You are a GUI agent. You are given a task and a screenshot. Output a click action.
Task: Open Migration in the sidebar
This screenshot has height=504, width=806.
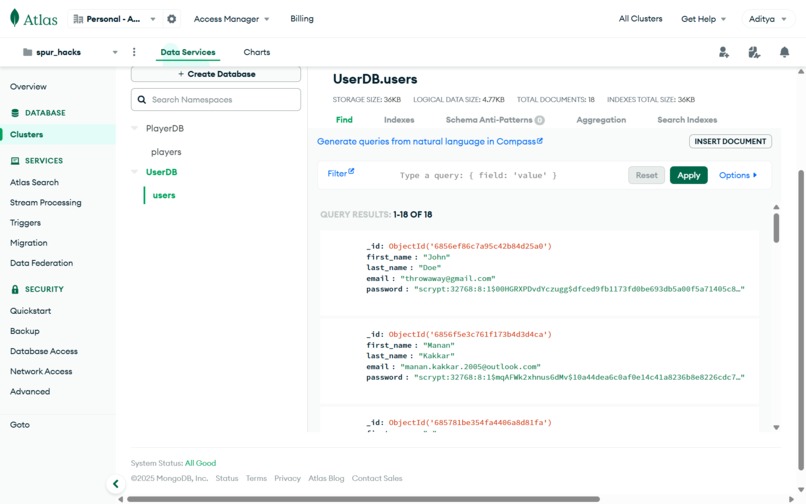point(29,243)
